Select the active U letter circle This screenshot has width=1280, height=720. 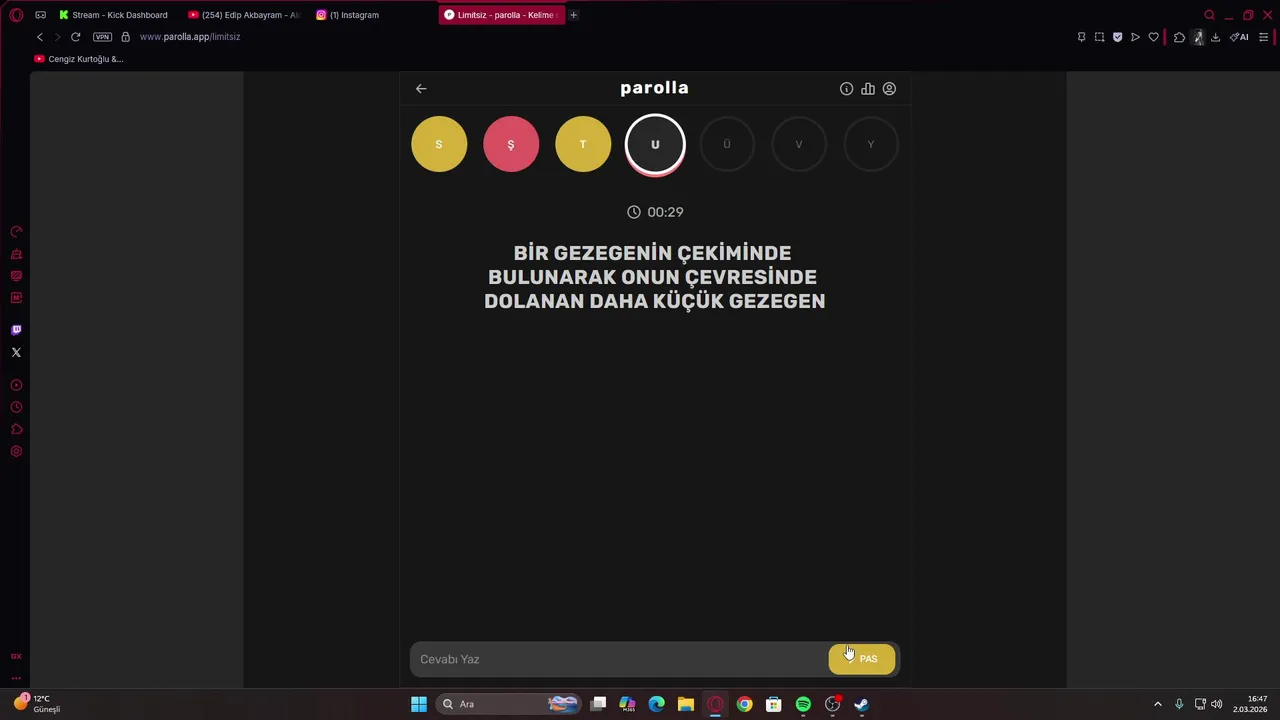(x=655, y=144)
